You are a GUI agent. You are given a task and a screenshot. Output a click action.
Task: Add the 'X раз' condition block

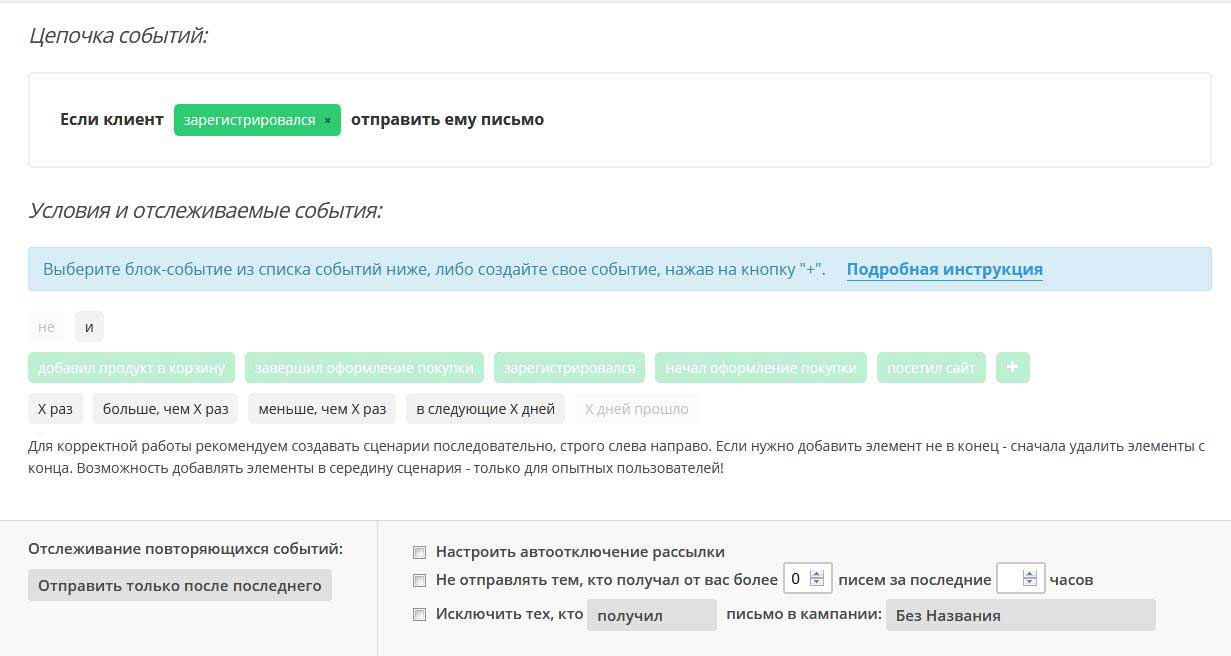[55, 409]
